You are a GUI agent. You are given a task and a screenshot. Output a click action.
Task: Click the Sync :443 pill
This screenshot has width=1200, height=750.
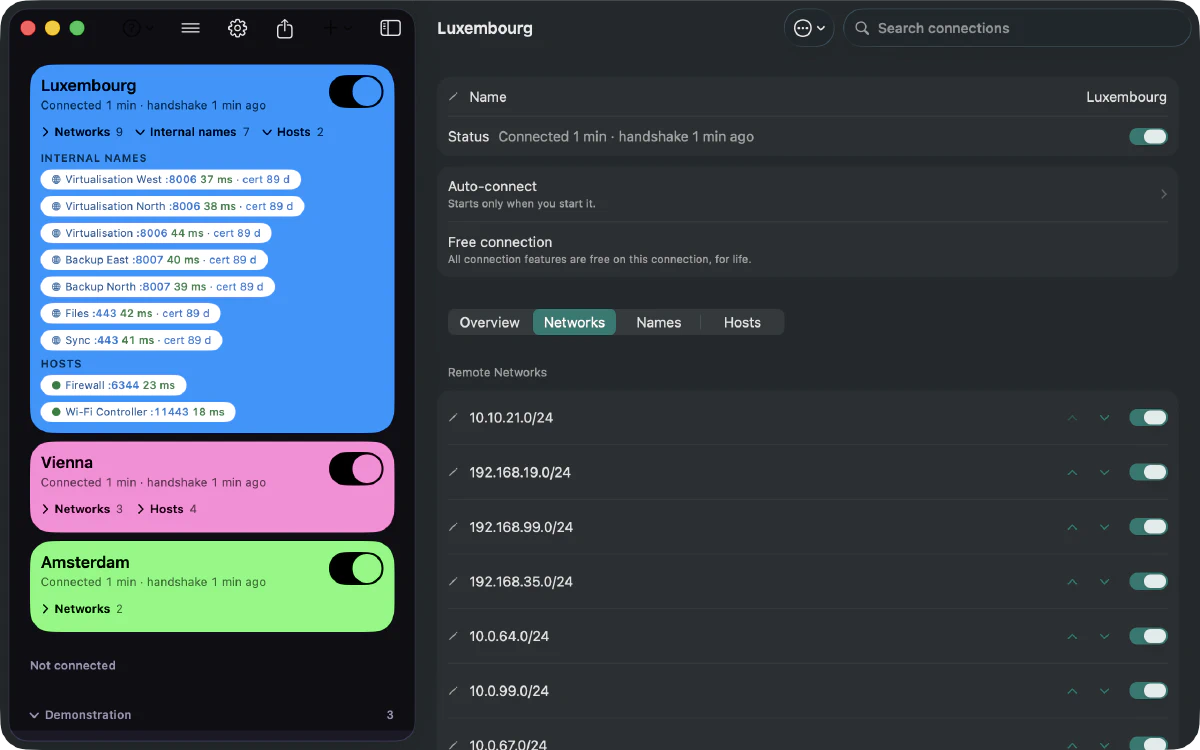(131, 340)
